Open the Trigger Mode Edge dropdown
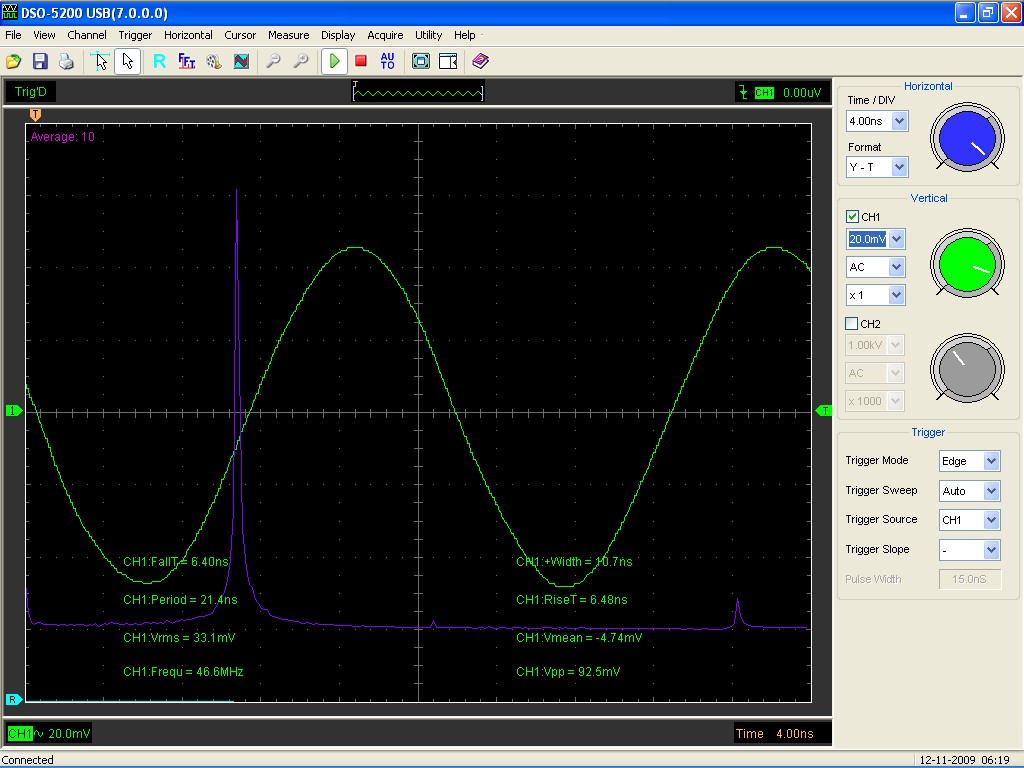Viewport: 1024px width, 768px height. pos(991,461)
